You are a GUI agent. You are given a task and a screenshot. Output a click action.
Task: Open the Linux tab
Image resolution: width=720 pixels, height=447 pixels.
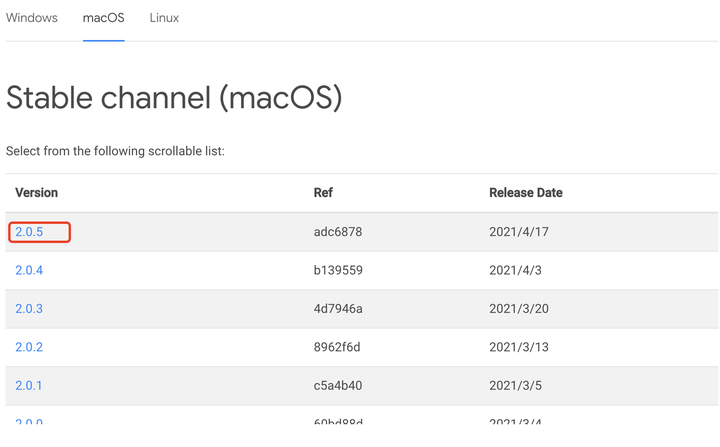click(x=164, y=18)
